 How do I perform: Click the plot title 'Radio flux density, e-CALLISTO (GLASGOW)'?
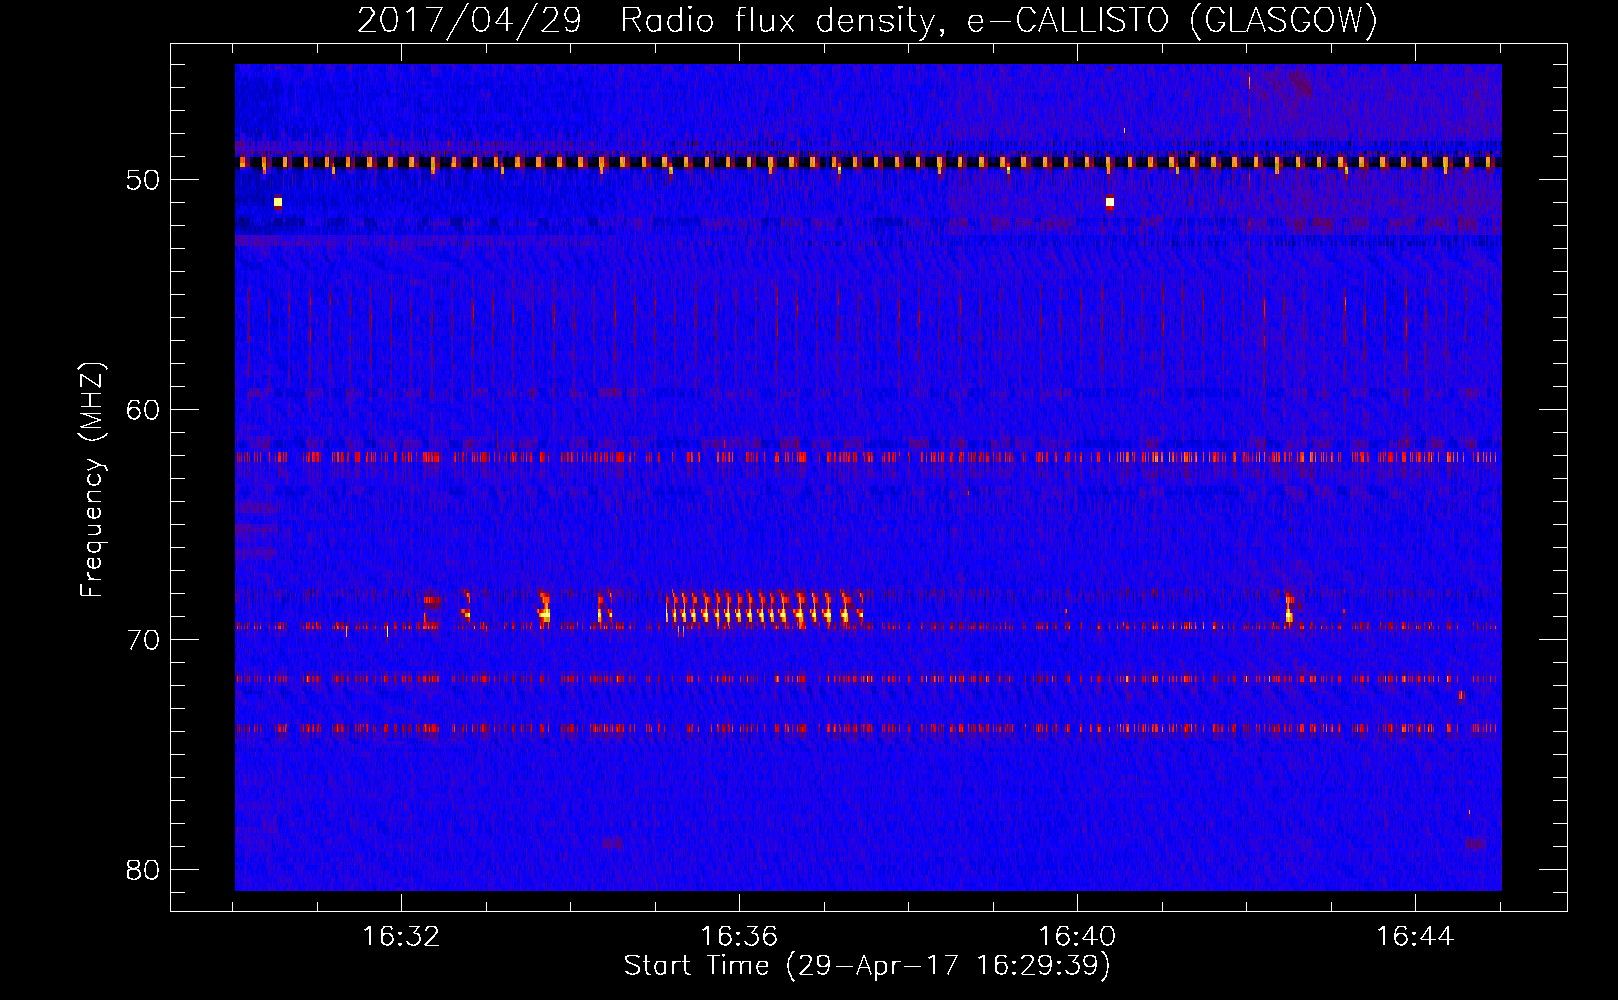pyautogui.click(x=998, y=20)
